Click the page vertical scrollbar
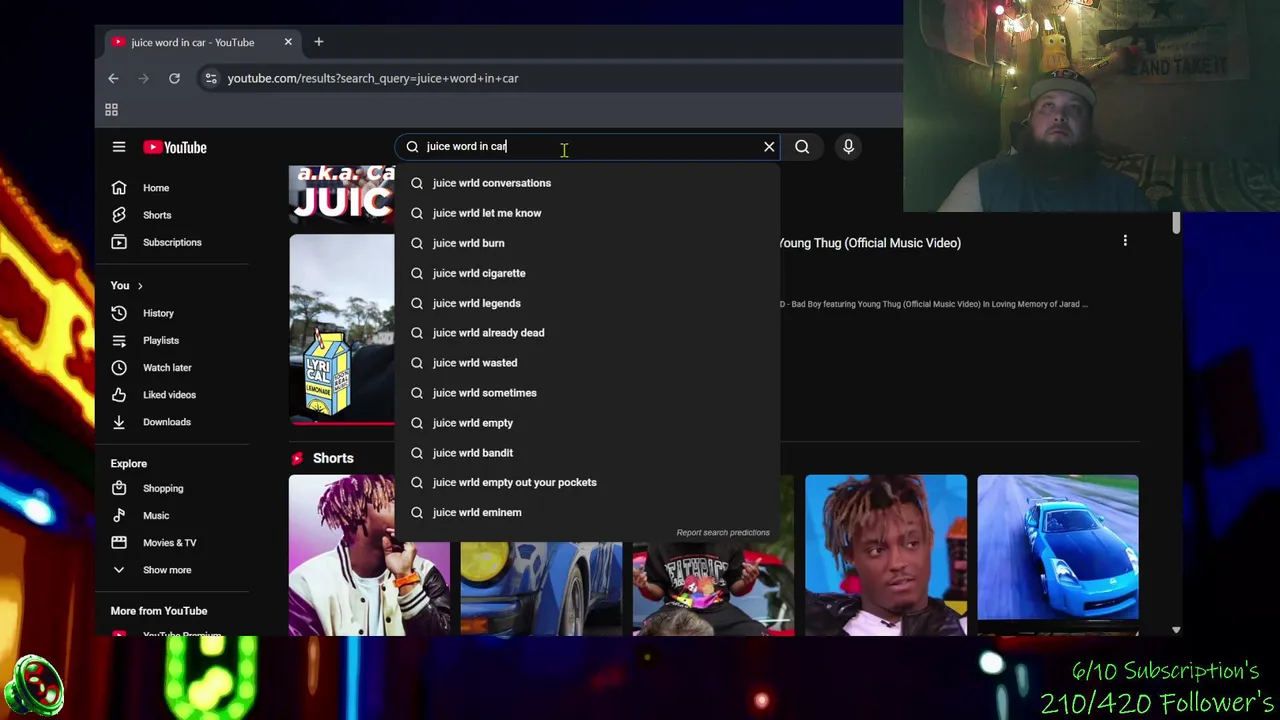Image resolution: width=1280 pixels, height=720 pixels. [x=1176, y=223]
